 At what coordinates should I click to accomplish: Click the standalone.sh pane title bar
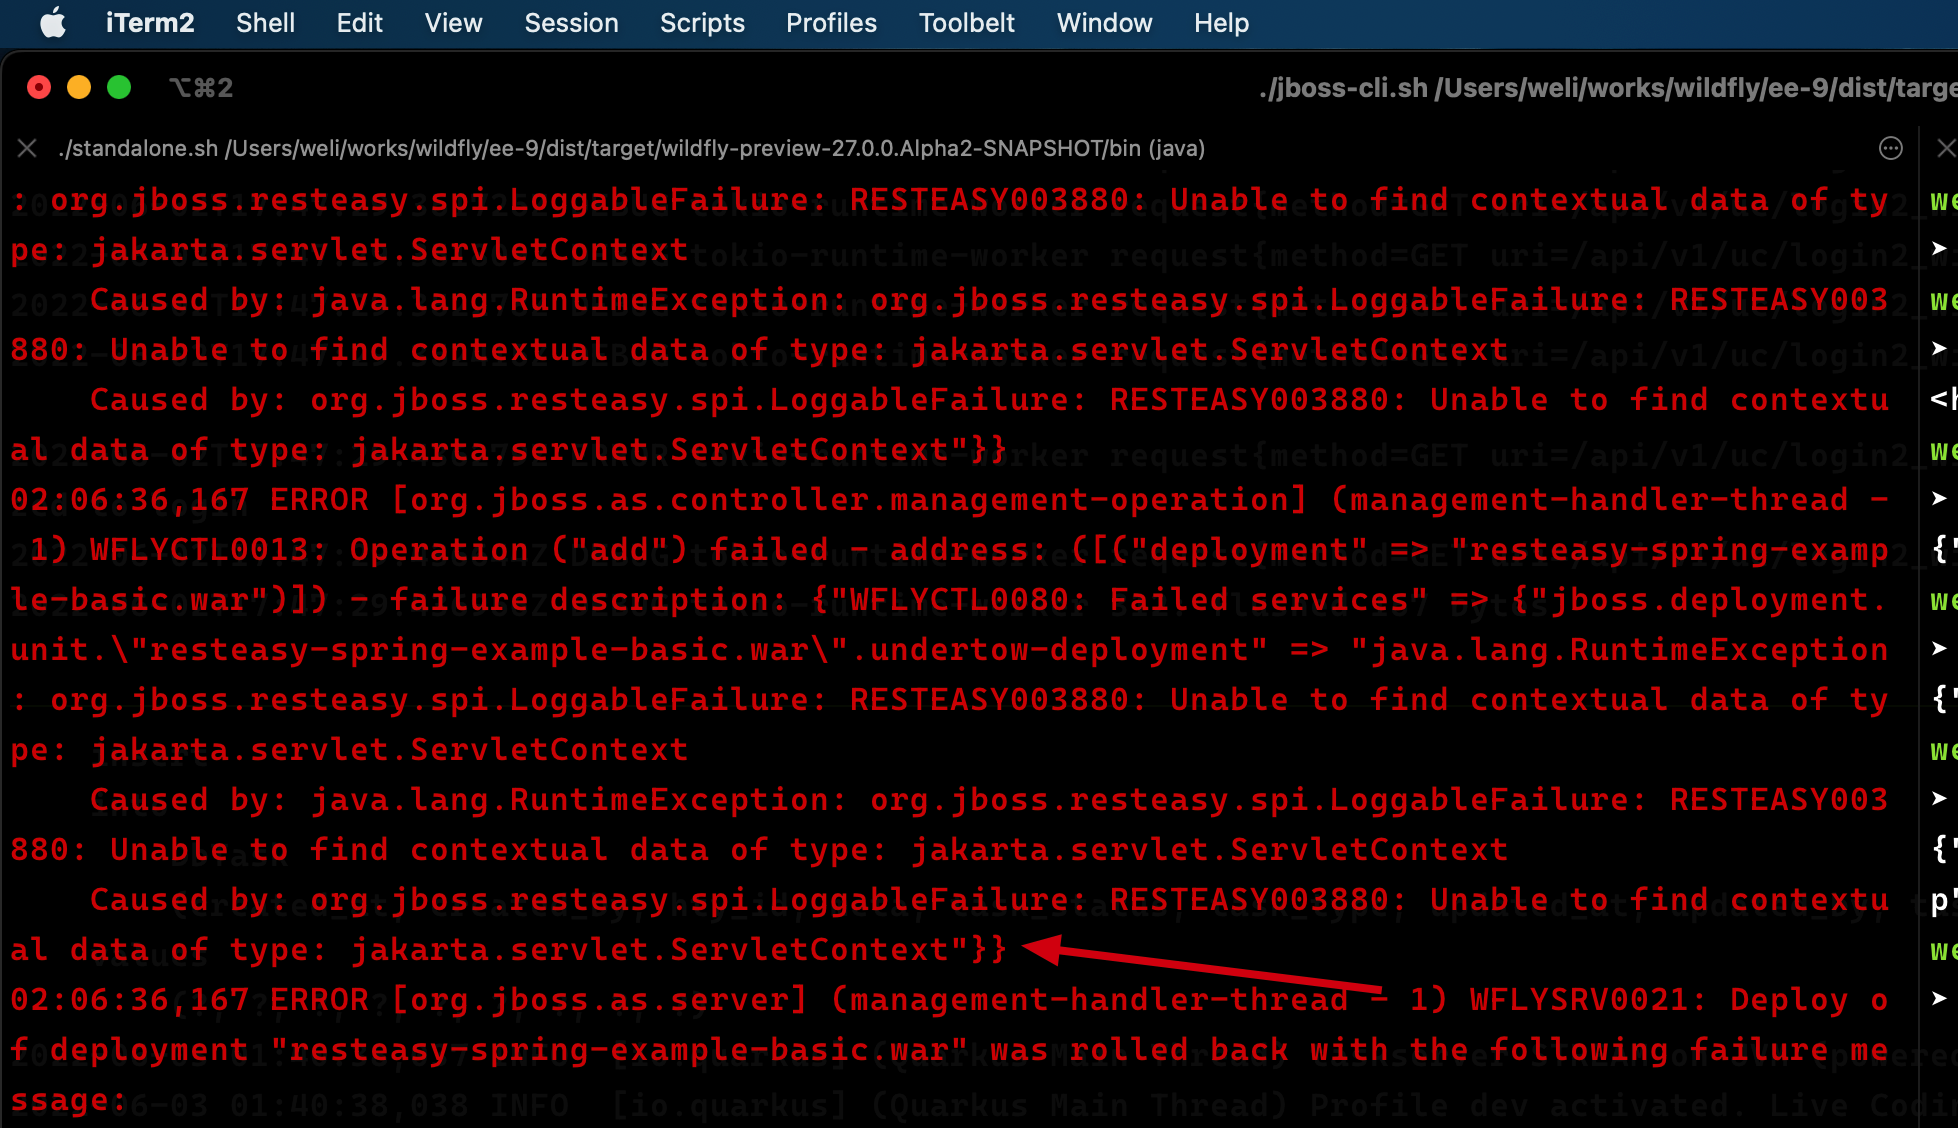point(632,149)
